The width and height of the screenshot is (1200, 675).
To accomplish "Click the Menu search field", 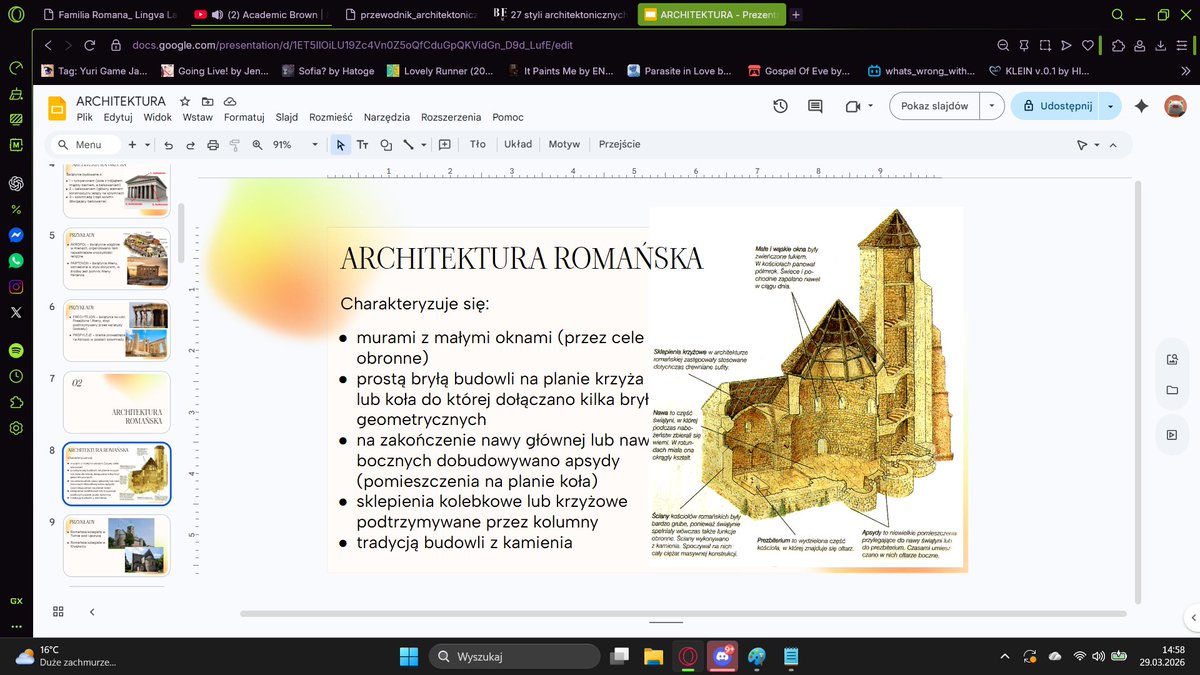I will [84, 145].
